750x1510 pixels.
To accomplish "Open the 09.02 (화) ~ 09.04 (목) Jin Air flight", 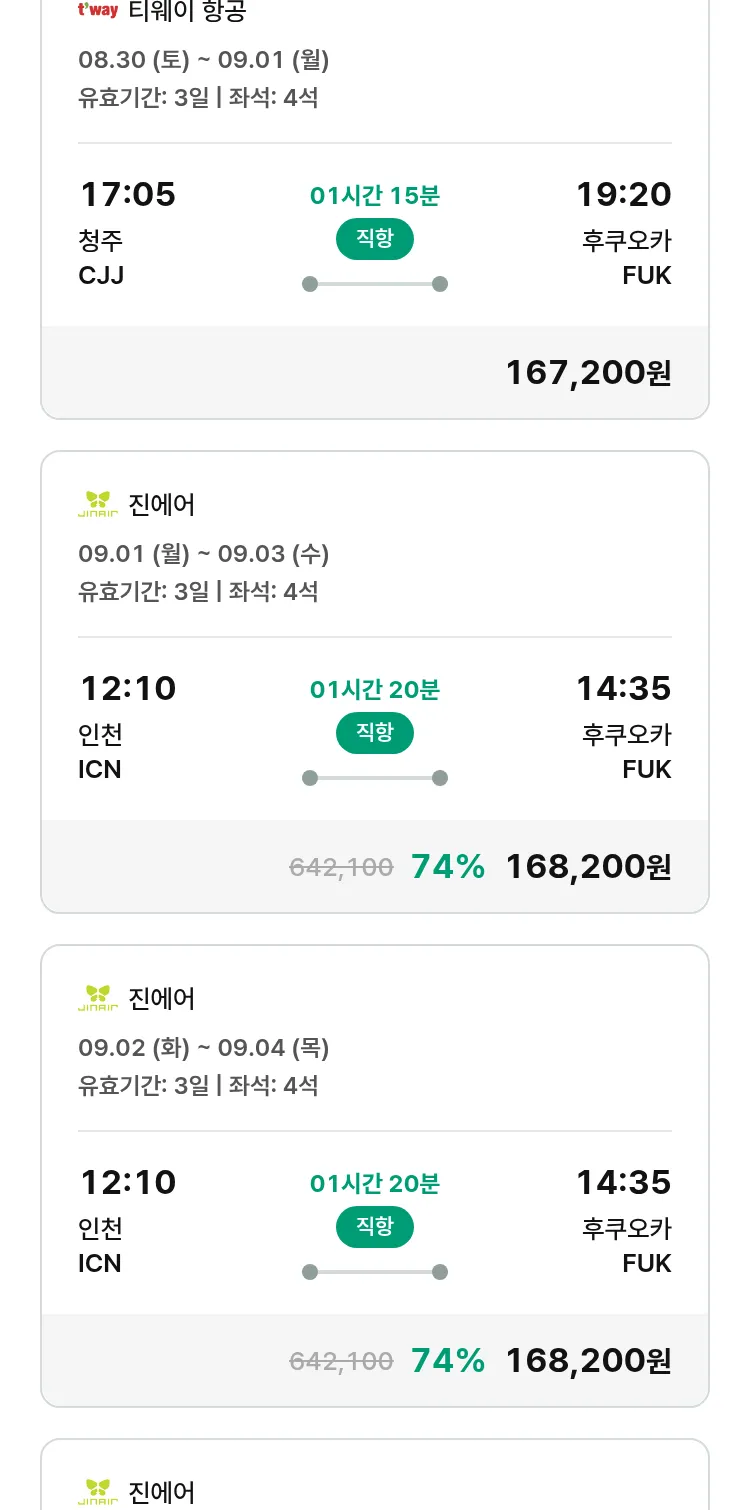I will pyautogui.click(x=204, y=1048).
